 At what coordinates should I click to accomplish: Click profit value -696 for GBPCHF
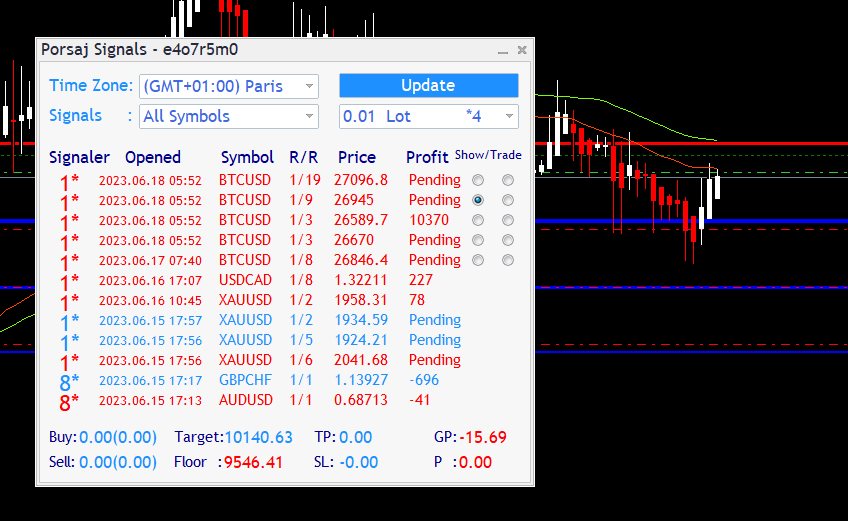424,380
